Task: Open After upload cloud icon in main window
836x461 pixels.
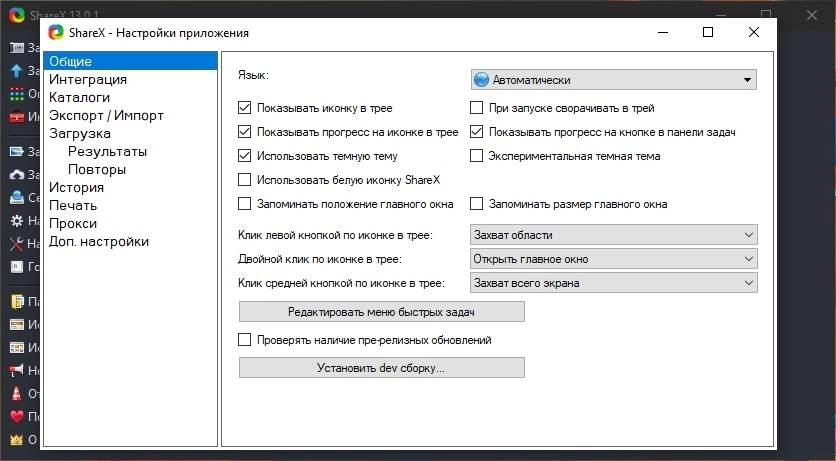Action: coord(17,174)
